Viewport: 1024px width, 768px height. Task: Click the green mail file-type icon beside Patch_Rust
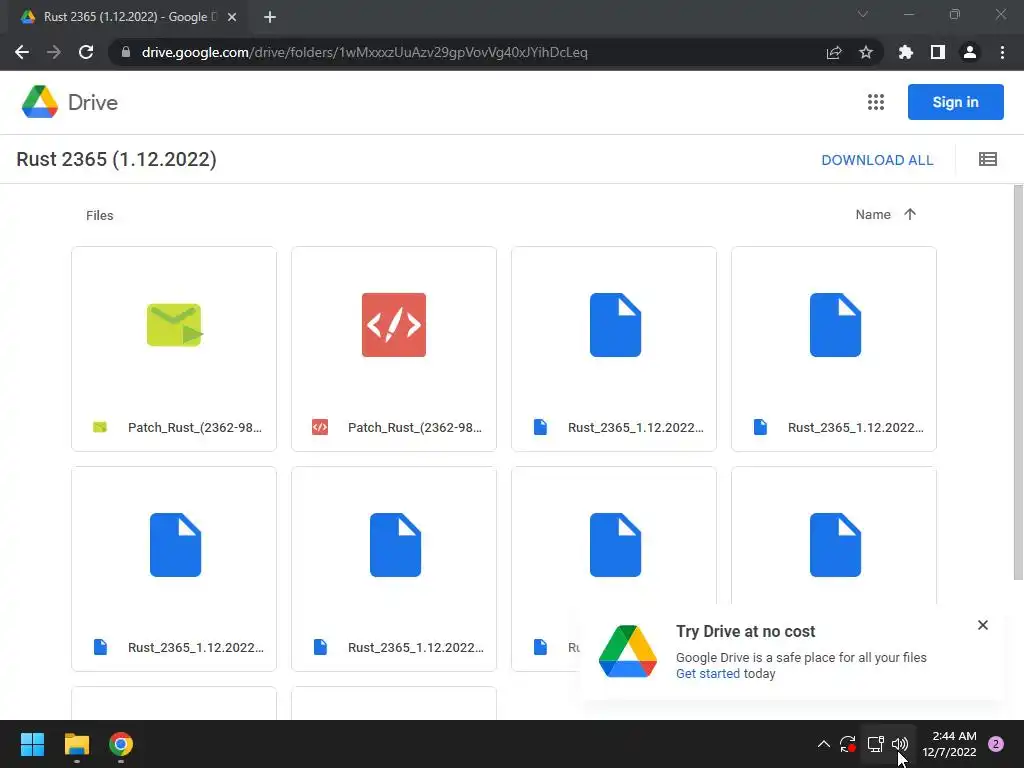pyautogui.click(x=100, y=427)
